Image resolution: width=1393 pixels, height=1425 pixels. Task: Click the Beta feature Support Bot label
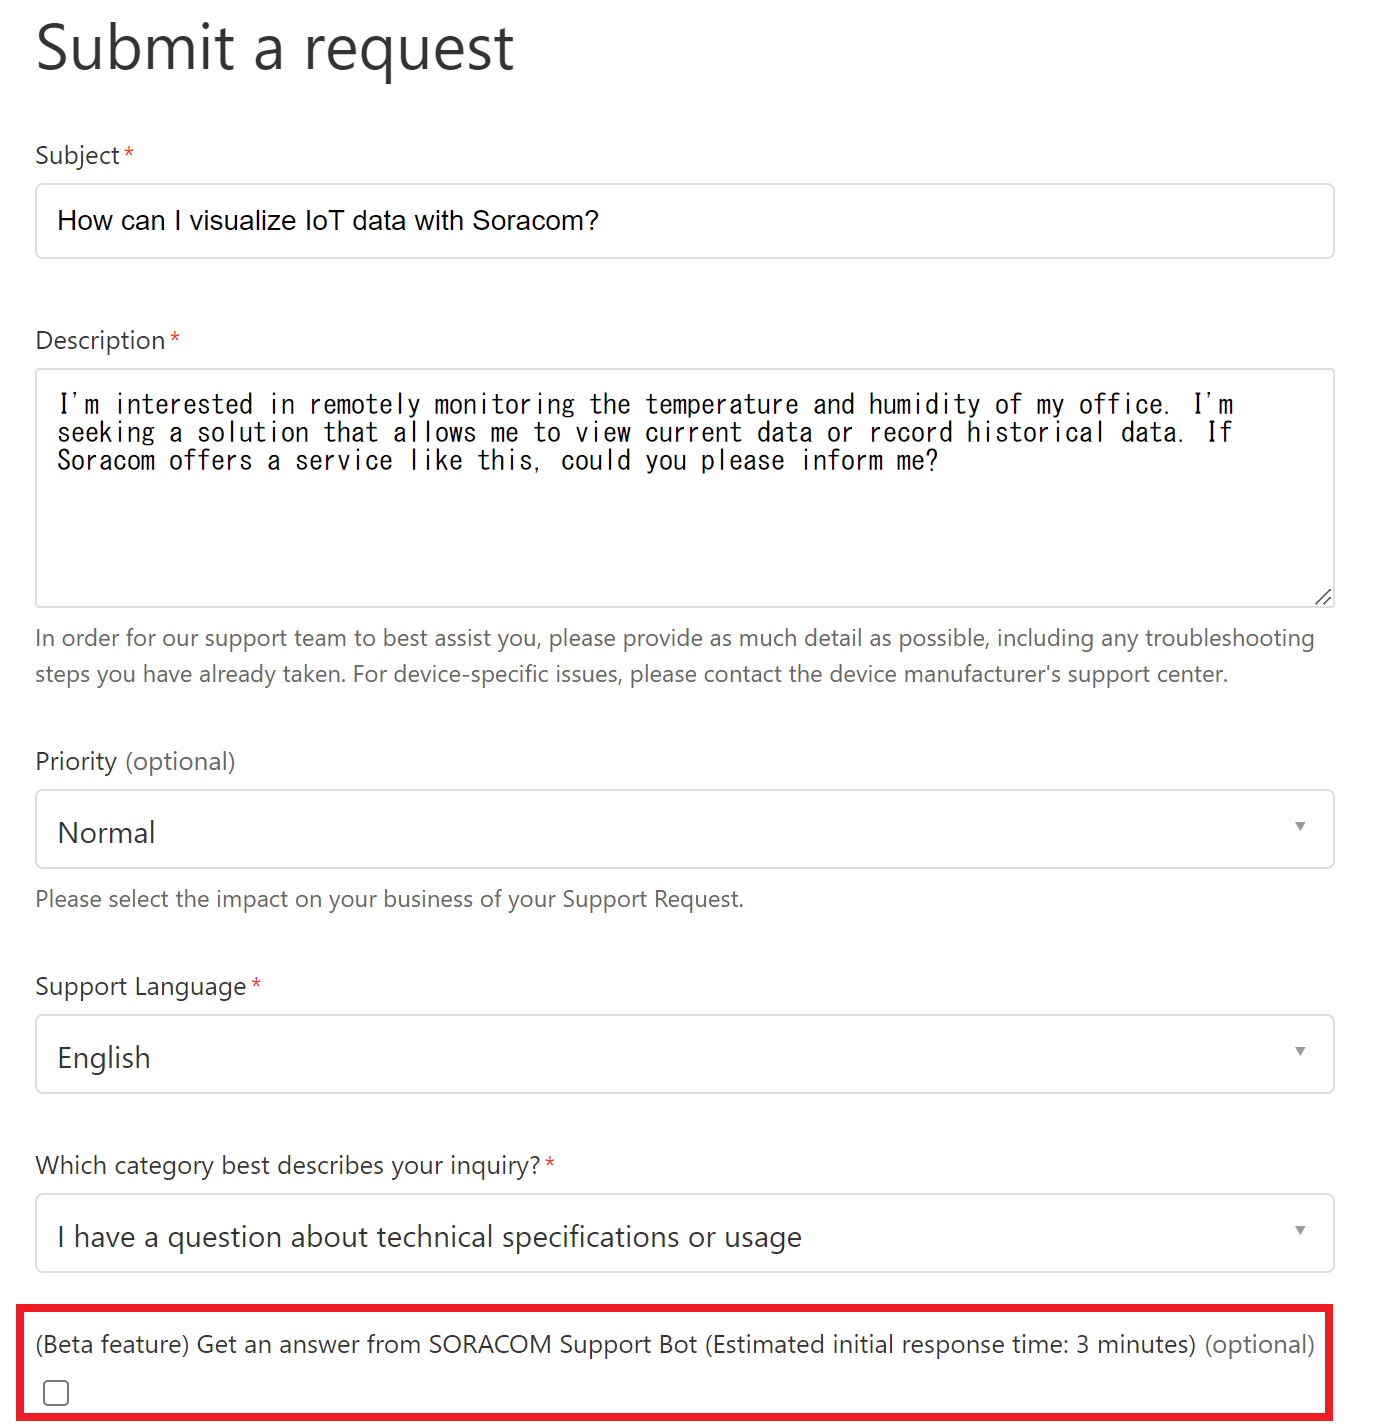coord(615,1345)
